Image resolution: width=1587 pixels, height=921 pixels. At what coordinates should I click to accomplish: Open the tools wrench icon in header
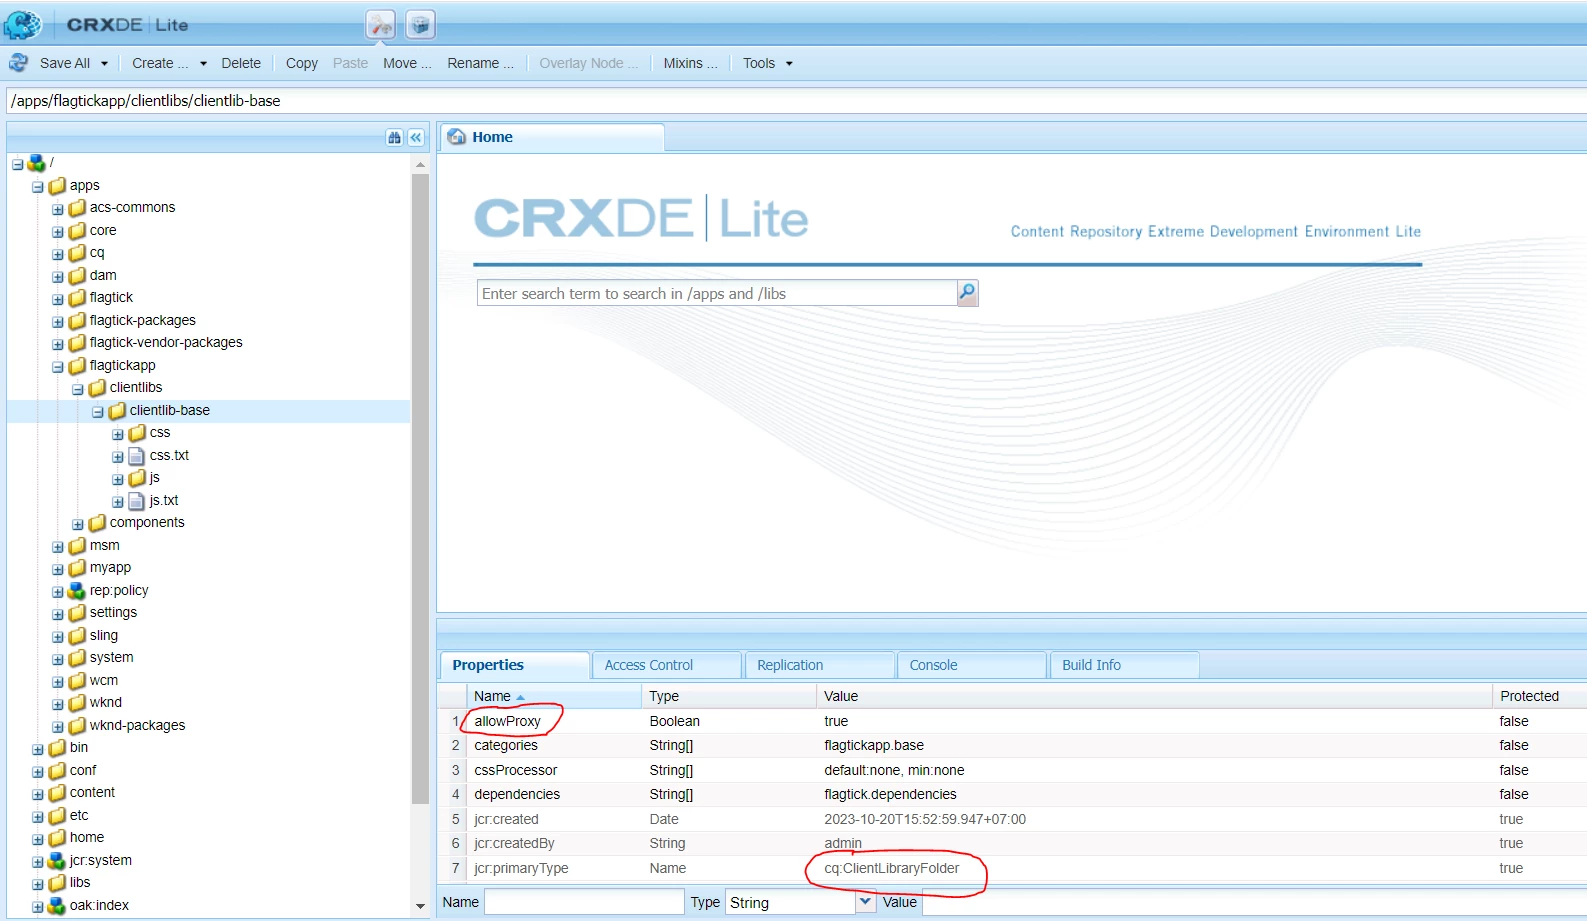click(x=380, y=25)
